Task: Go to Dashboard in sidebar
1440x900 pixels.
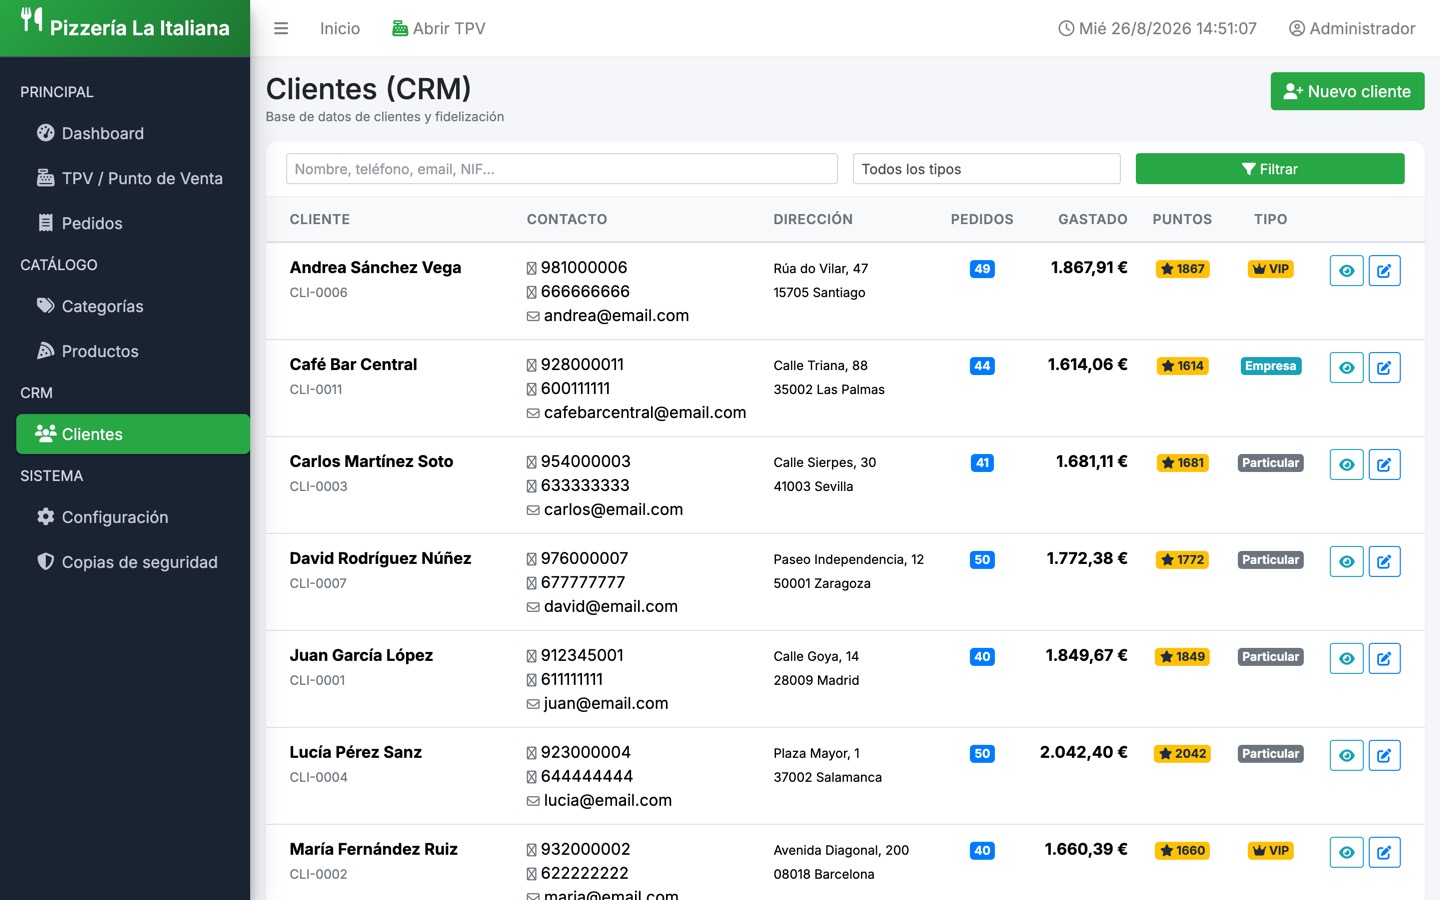Action: tap(133, 133)
